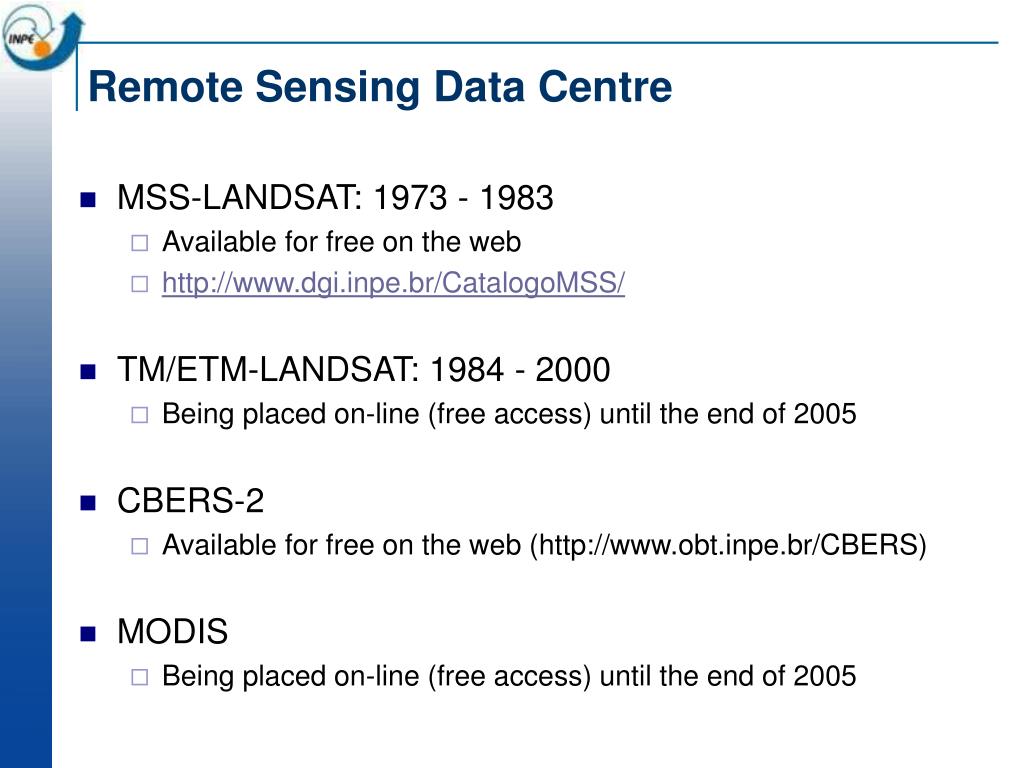Image resolution: width=1024 pixels, height=768 pixels.
Task: Click the CBERS-2 heading text
Action: [x=191, y=501]
